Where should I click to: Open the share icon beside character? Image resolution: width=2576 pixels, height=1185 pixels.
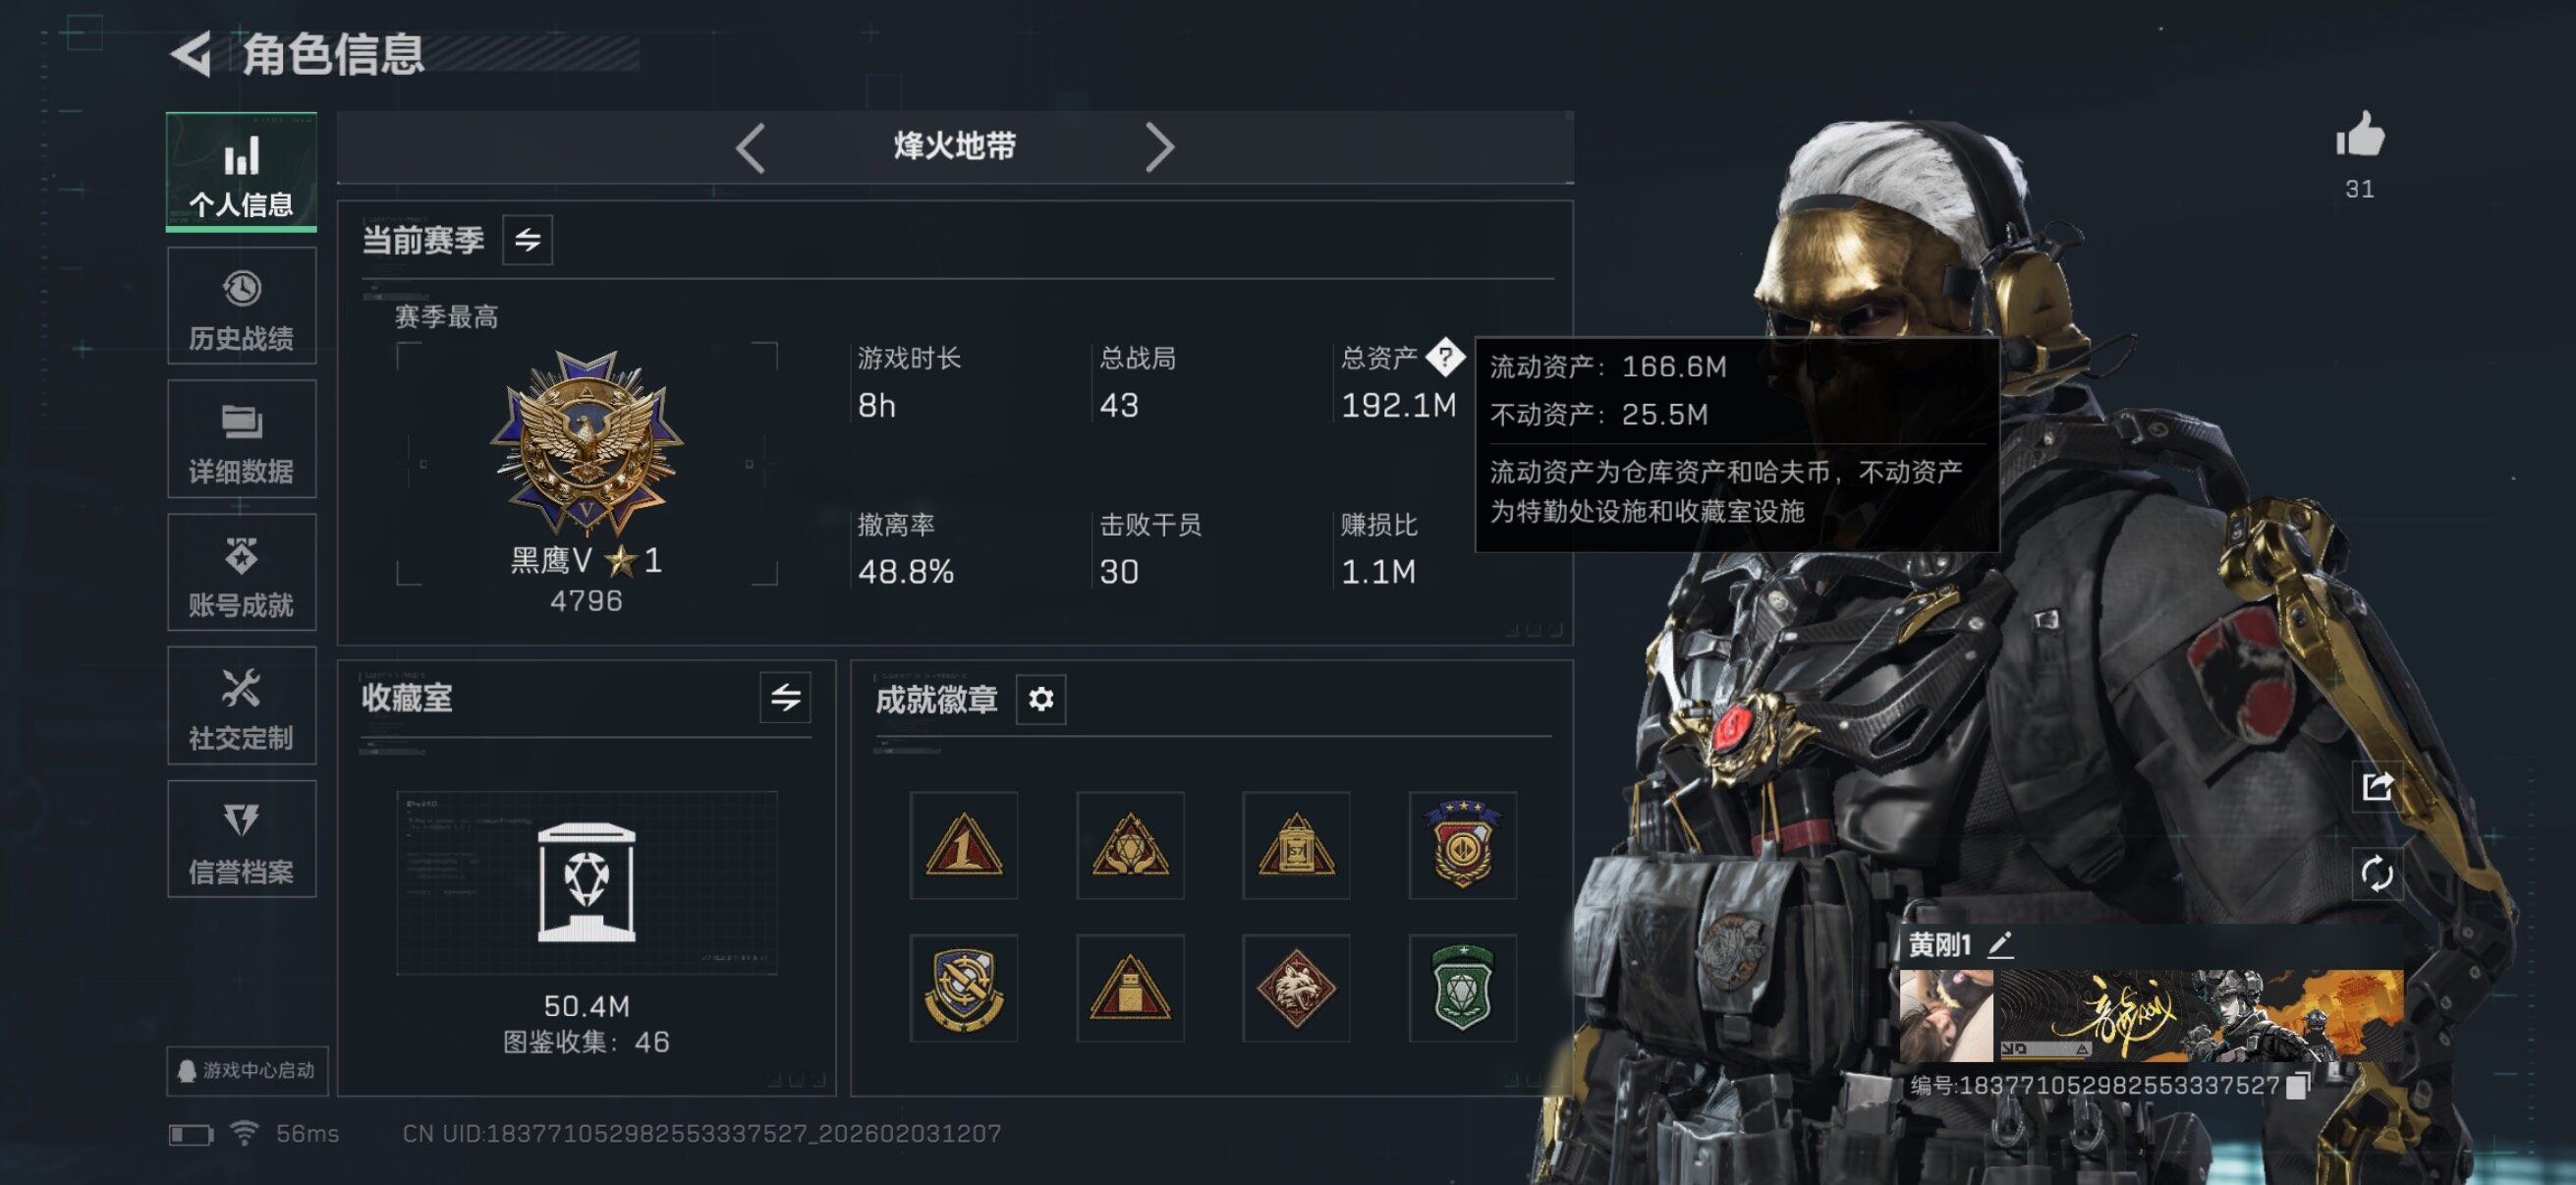[2377, 787]
